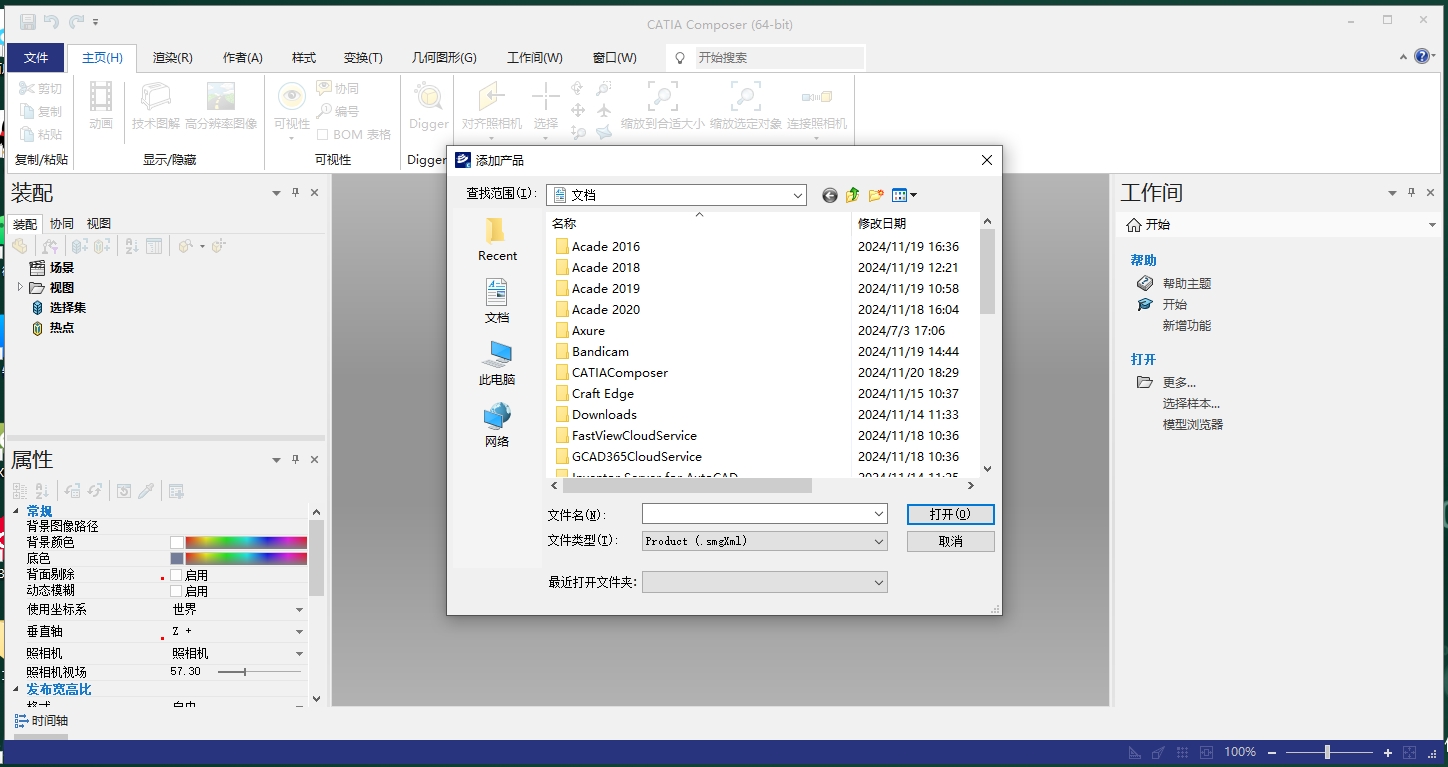Open the 模型浏览器 from the Workshop panel

pyautogui.click(x=1191, y=423)
